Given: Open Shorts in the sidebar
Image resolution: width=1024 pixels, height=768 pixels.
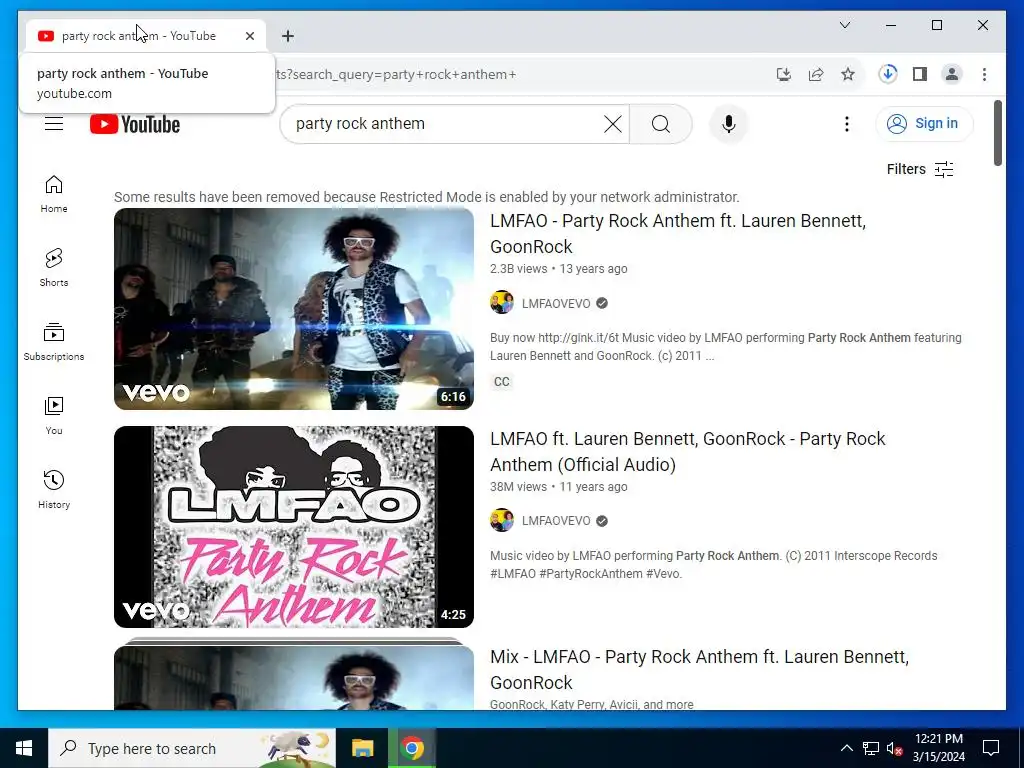Looking at the screenshot, I should (x=54, y=268).
